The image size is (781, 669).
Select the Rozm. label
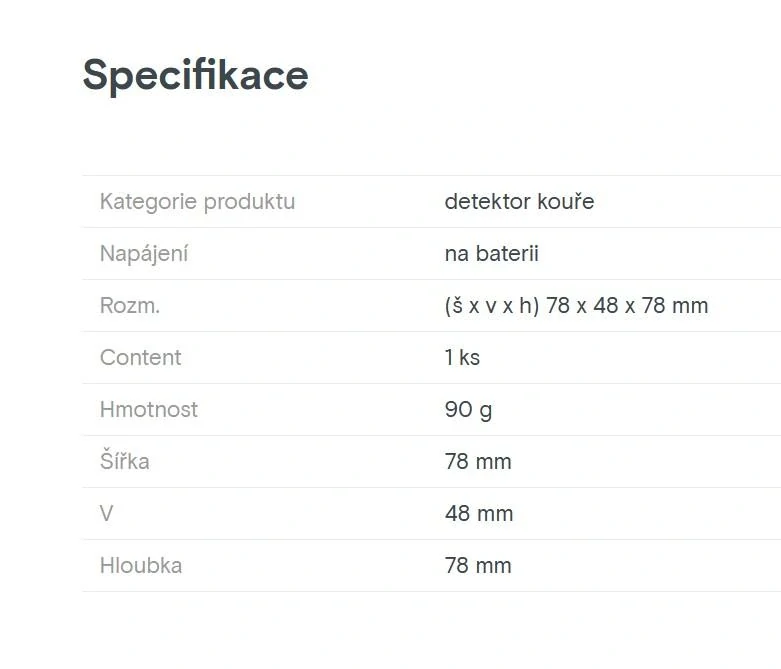point(130,306)
